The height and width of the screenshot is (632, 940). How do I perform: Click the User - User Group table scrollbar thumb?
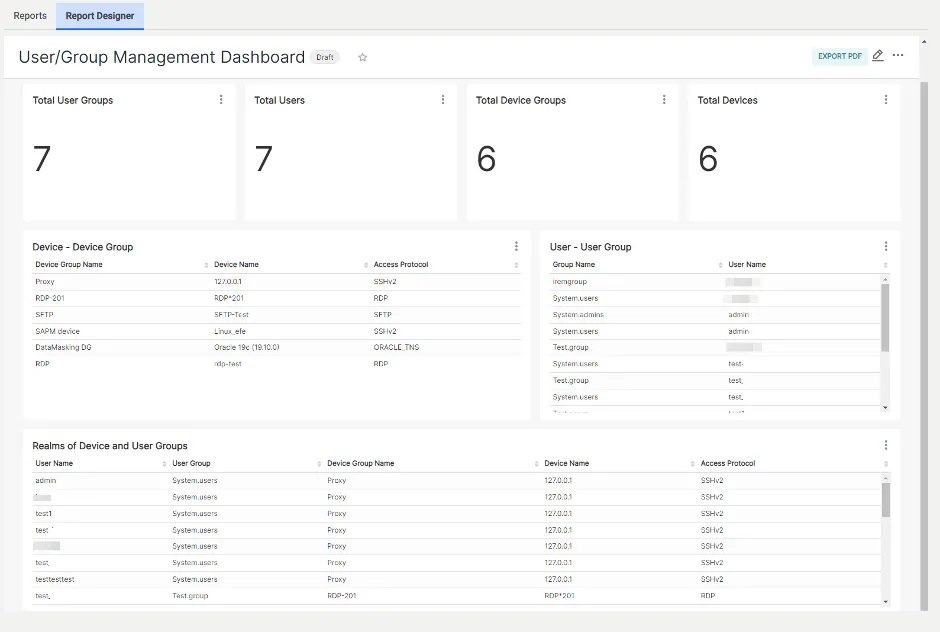[x=885, y=318]
